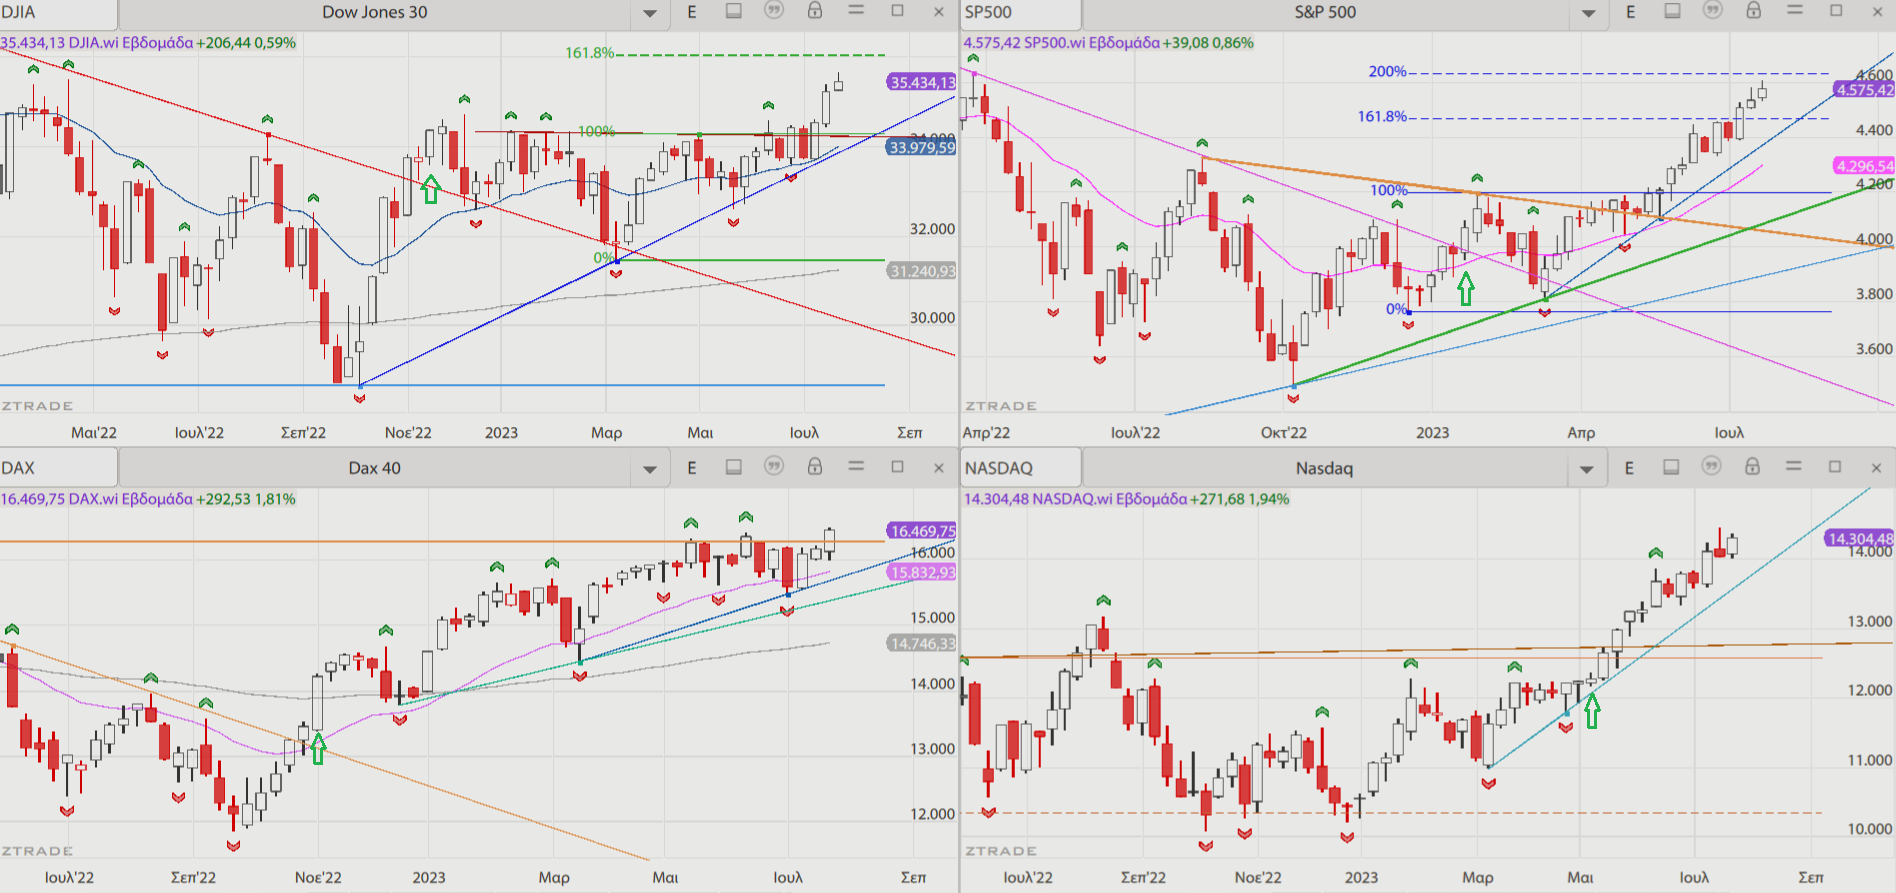Screen dimensions: 1896x893
Task: Open the comments quote icon in the Dow Jones 30 panel
Action: click(x=774, y=11)
